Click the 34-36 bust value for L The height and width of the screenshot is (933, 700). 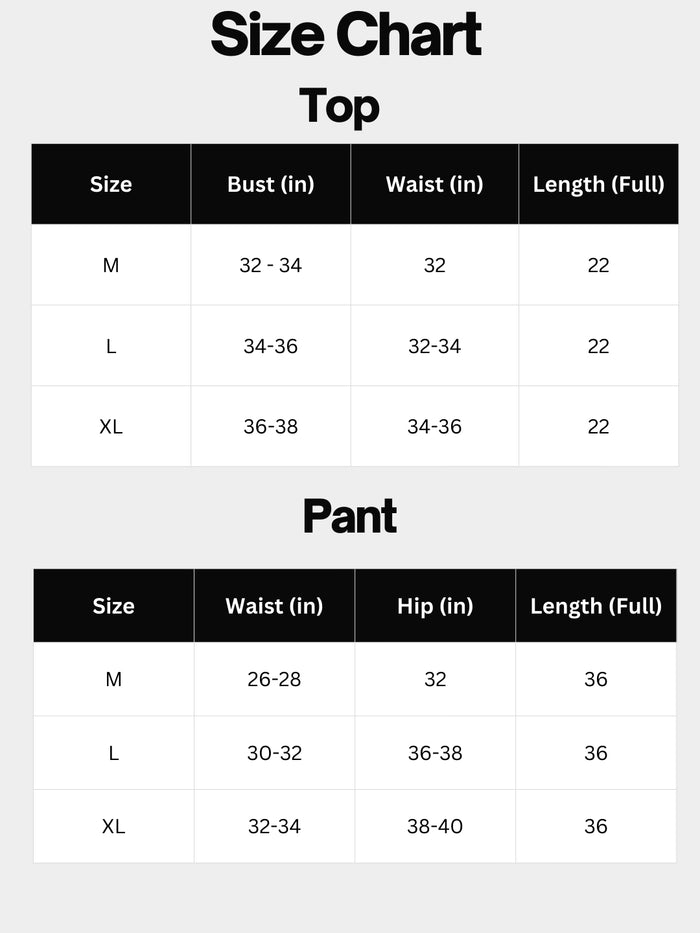[270, 346]
